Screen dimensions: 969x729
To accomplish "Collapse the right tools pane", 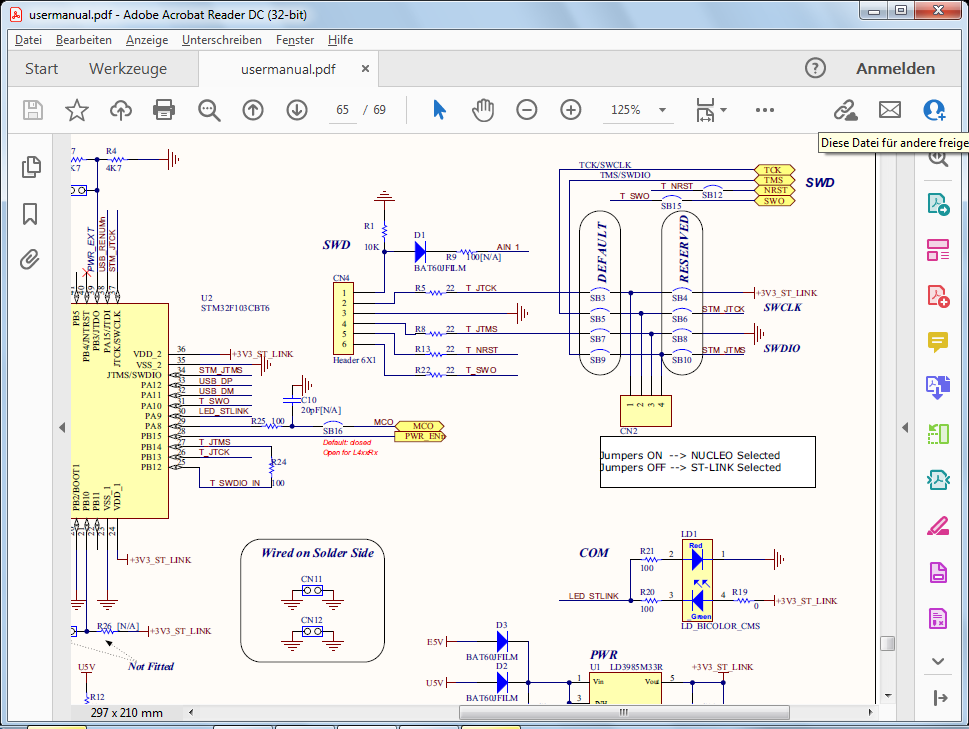I will click(941, 698).
